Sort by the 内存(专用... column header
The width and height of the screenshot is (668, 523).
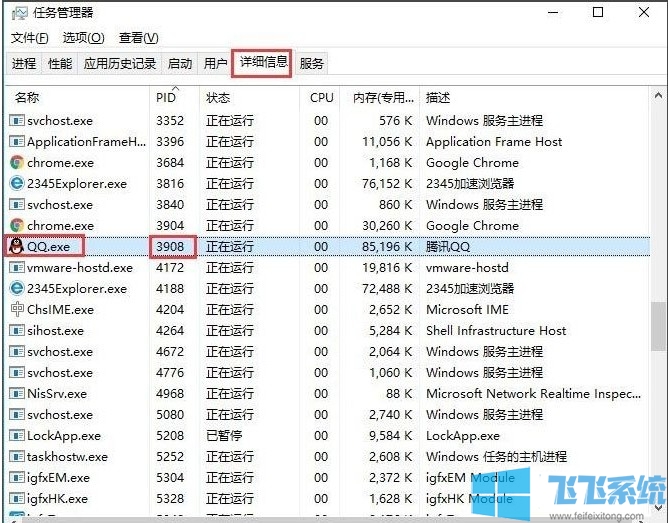pyautogui.click(x=380, y=98)
